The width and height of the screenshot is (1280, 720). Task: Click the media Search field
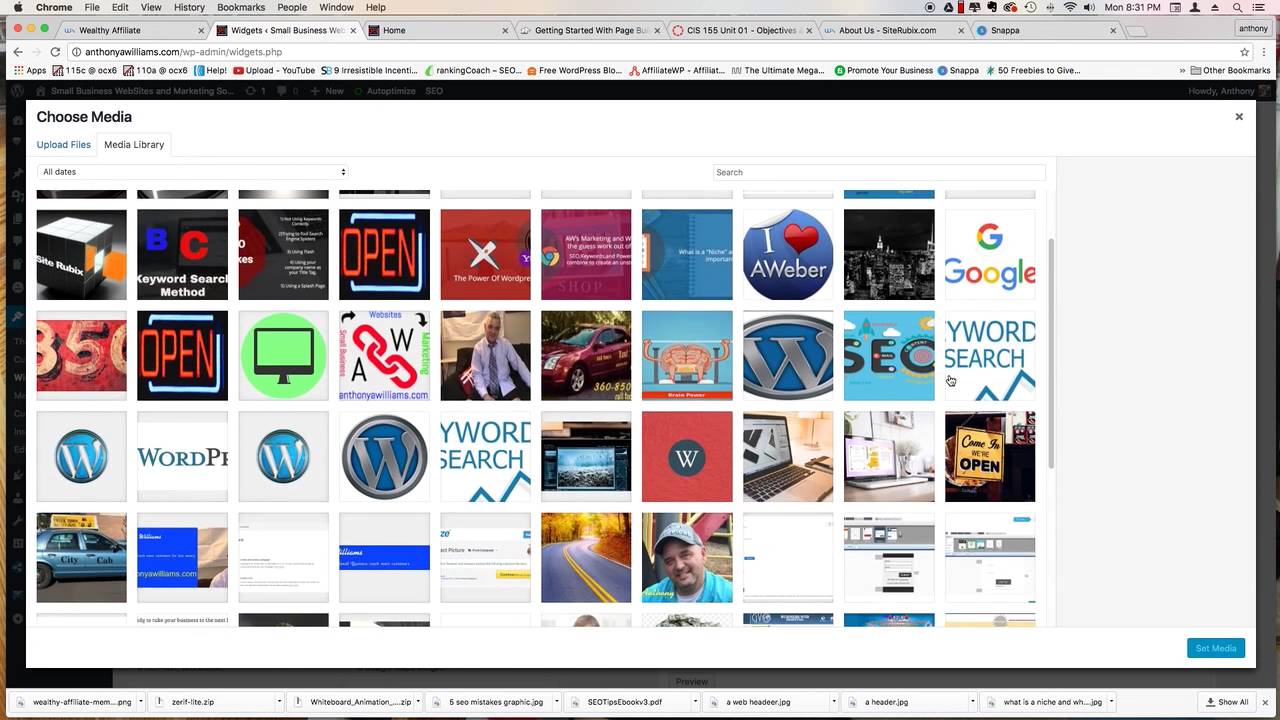(879, 172)
